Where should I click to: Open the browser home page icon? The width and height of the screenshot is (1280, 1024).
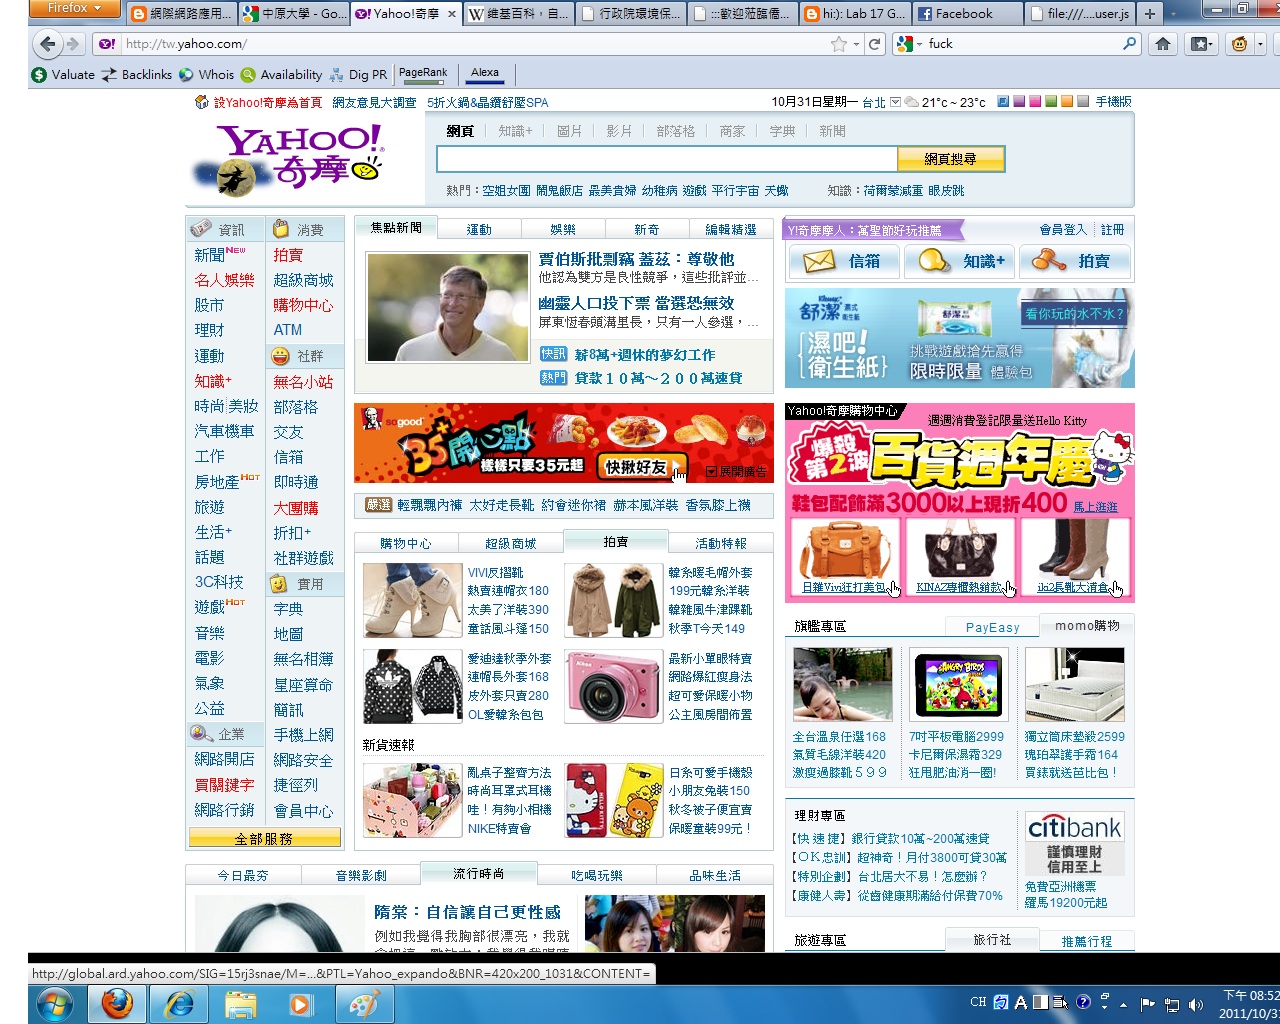click(x=1162, y=44)
